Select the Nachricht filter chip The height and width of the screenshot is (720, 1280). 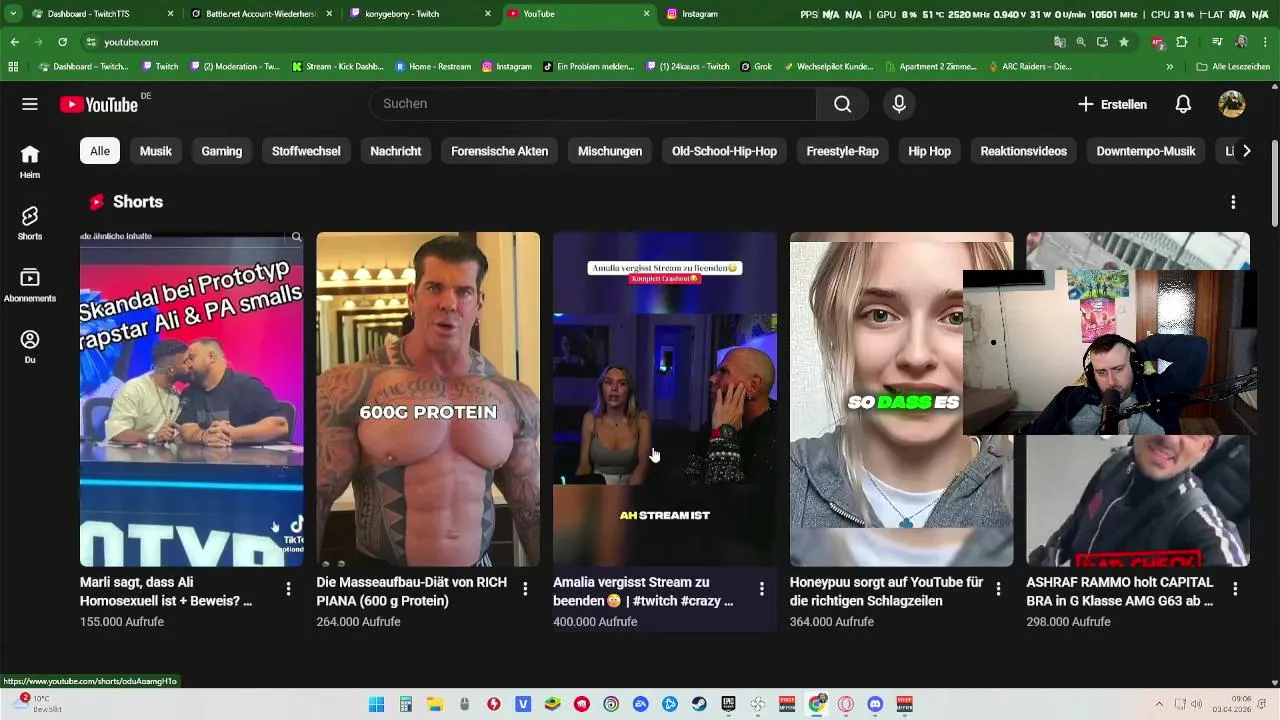coord(396,151)
